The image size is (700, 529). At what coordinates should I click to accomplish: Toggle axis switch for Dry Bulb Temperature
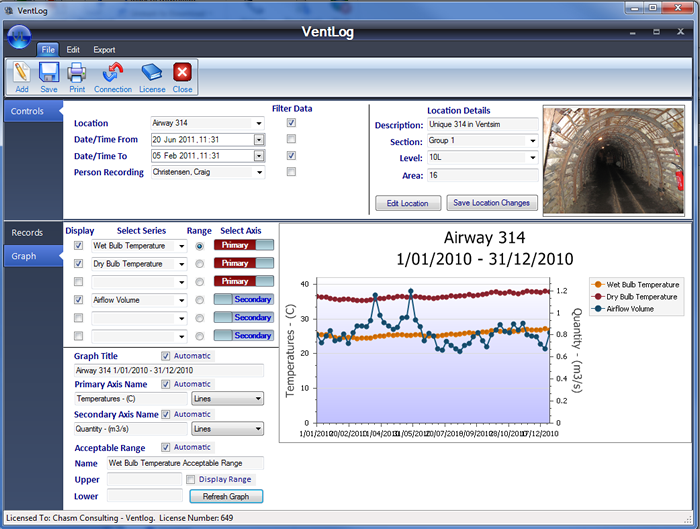click(x=243, y=263)
